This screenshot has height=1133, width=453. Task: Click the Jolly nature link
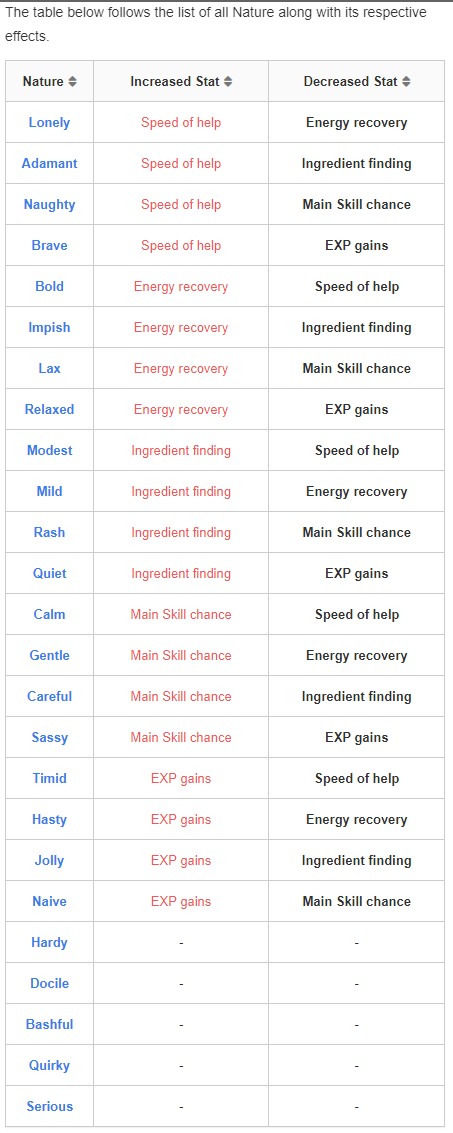click(x=49, y=860)
